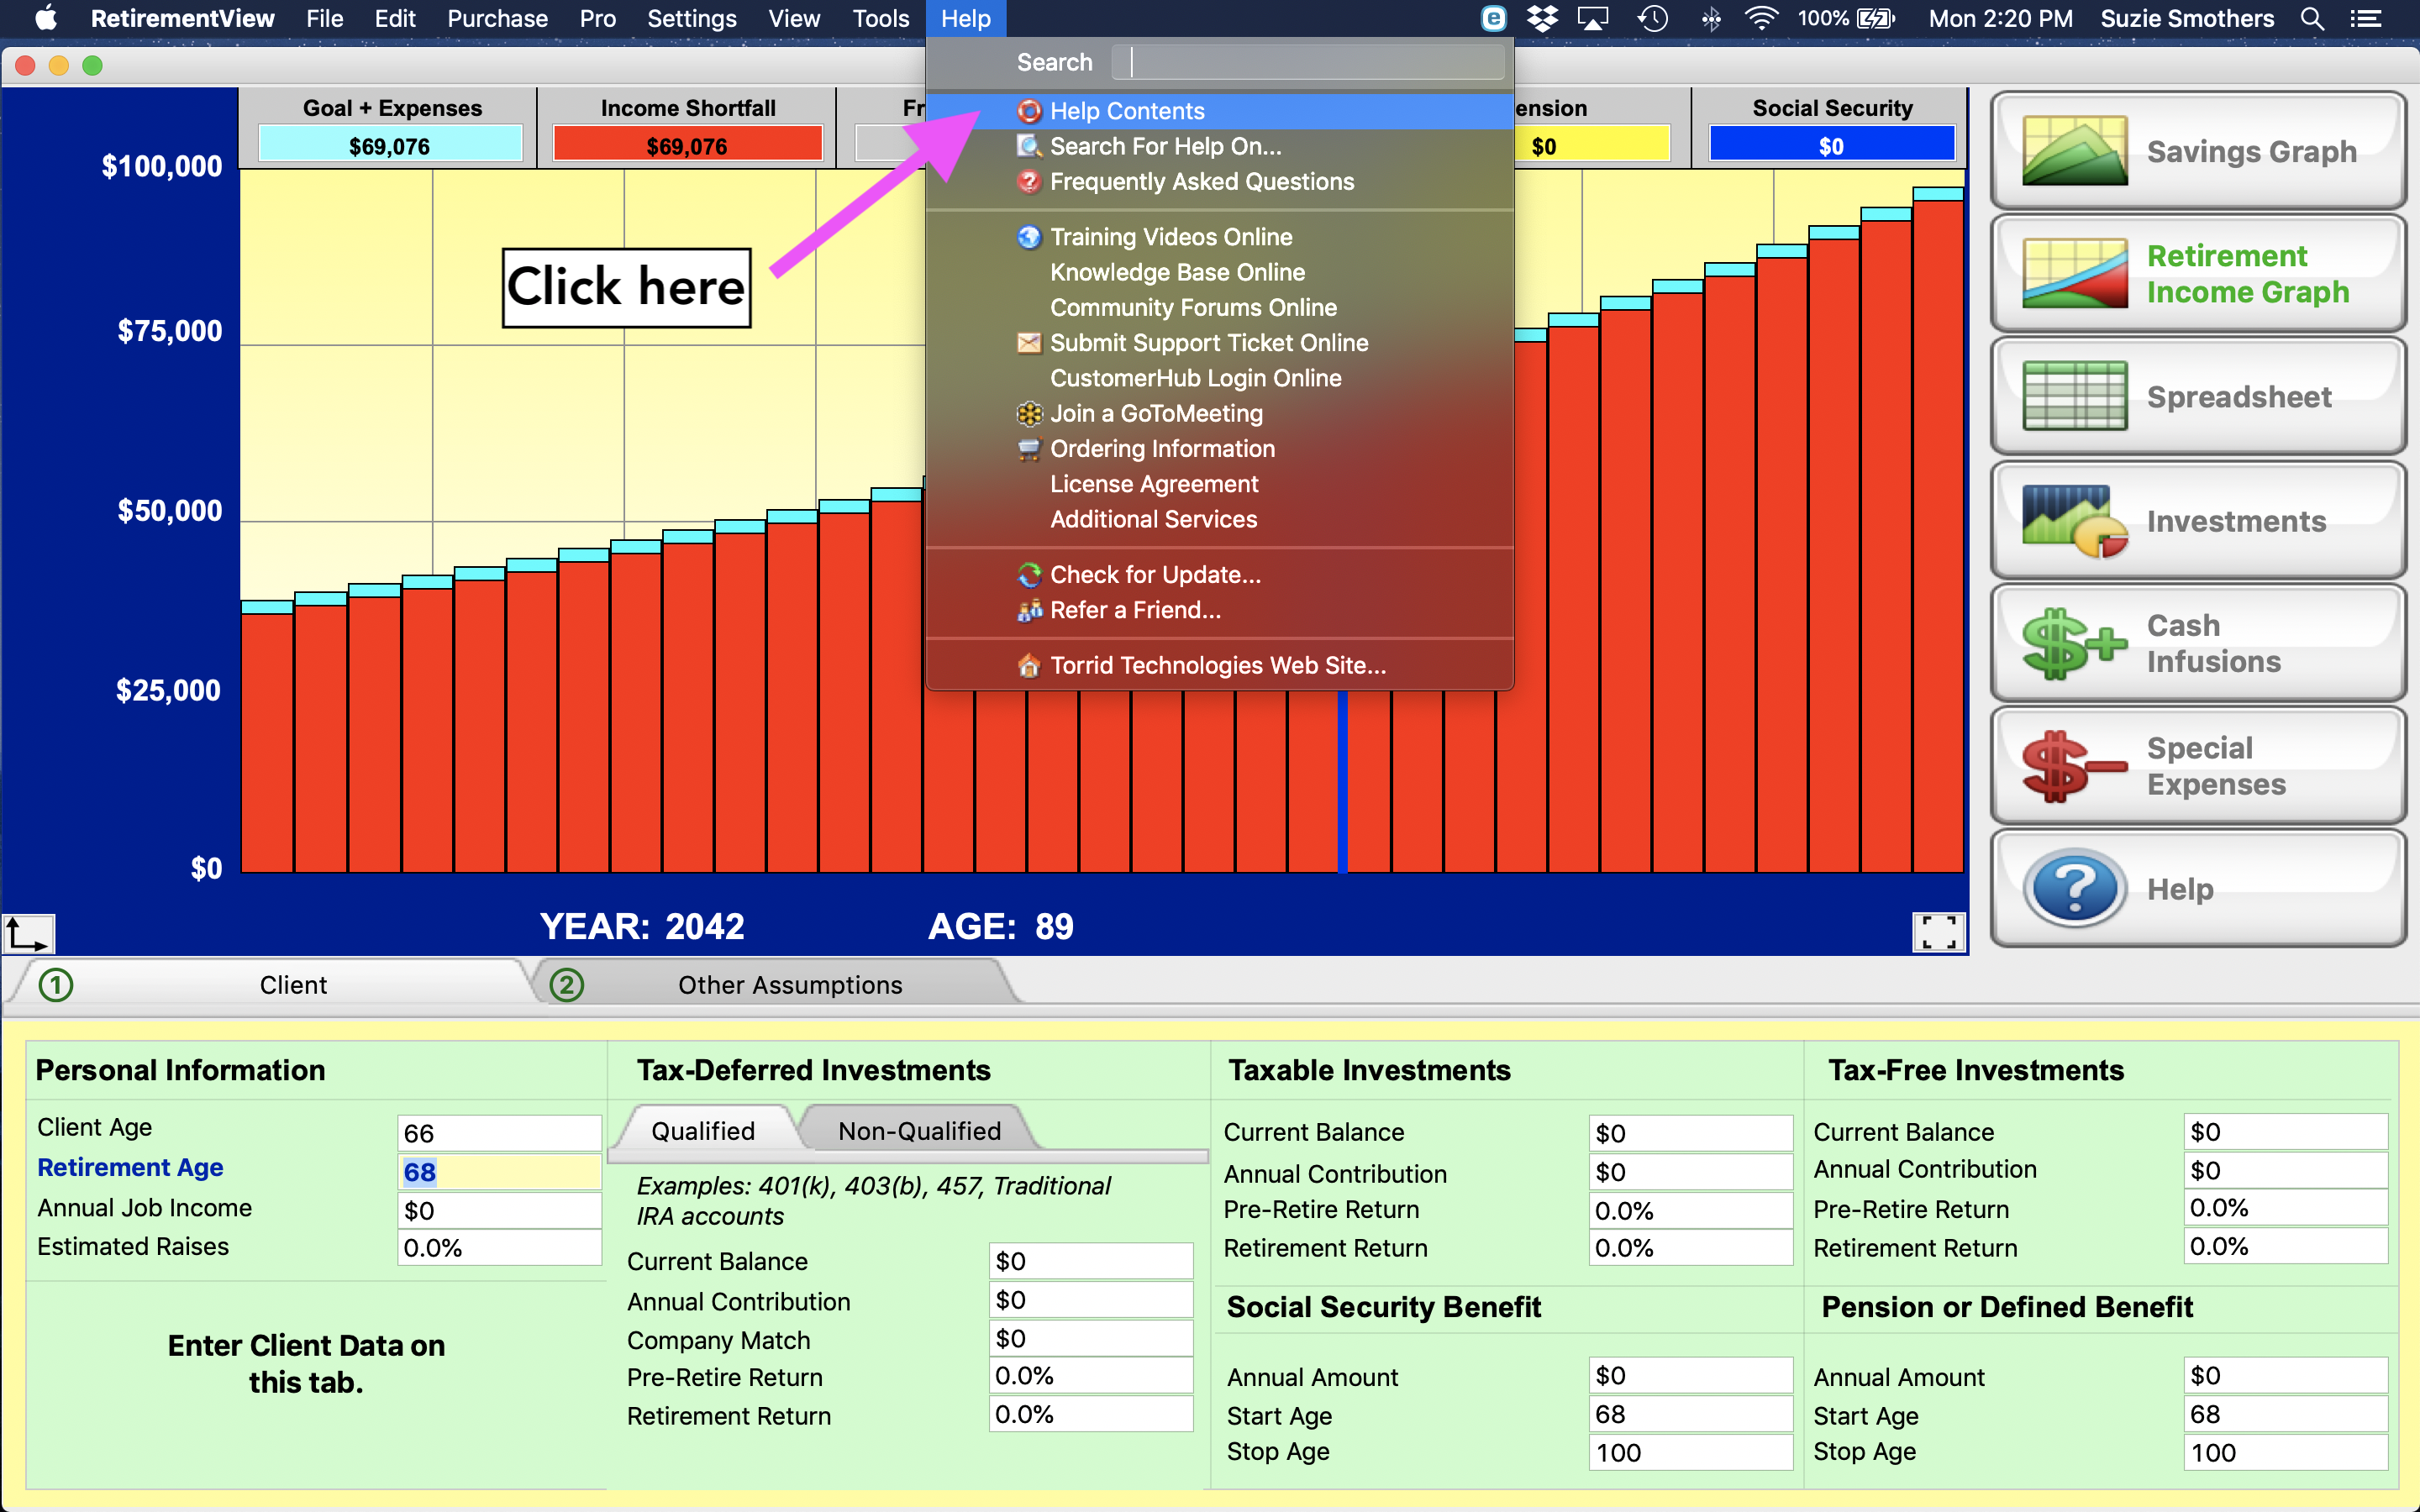Open the Time Machine menu bar icon

point(1652,18)
